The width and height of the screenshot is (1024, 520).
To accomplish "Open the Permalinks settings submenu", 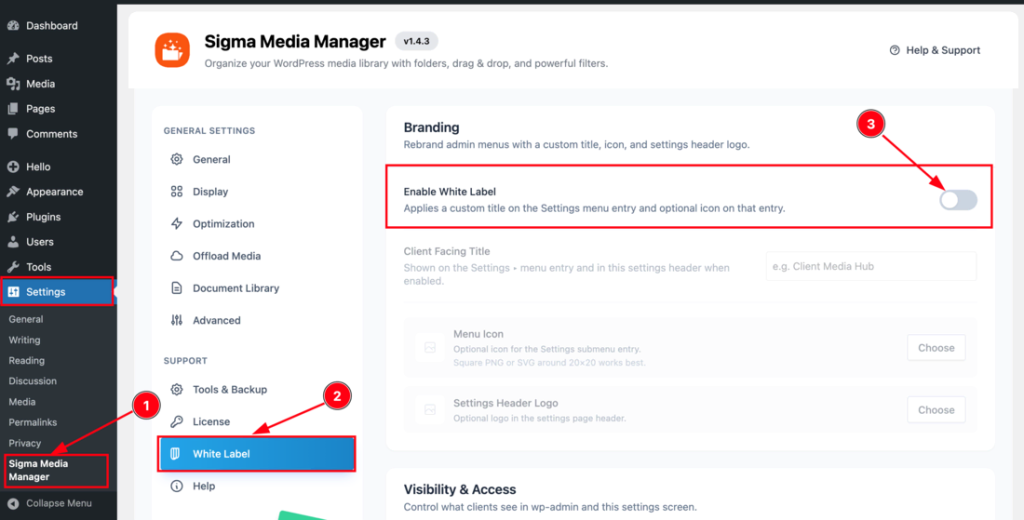I will pyautogui.click(x=33, y=422).
